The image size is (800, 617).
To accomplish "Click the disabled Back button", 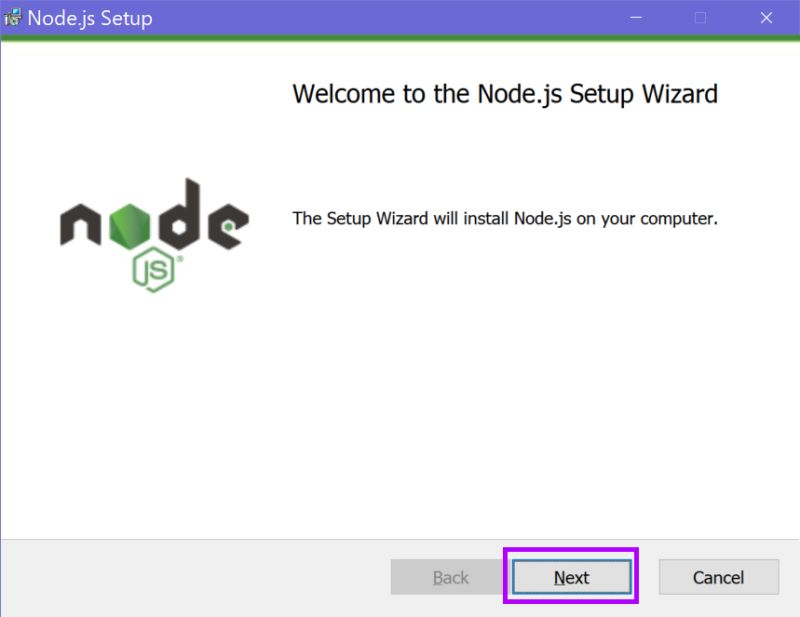I will [448, 577].
